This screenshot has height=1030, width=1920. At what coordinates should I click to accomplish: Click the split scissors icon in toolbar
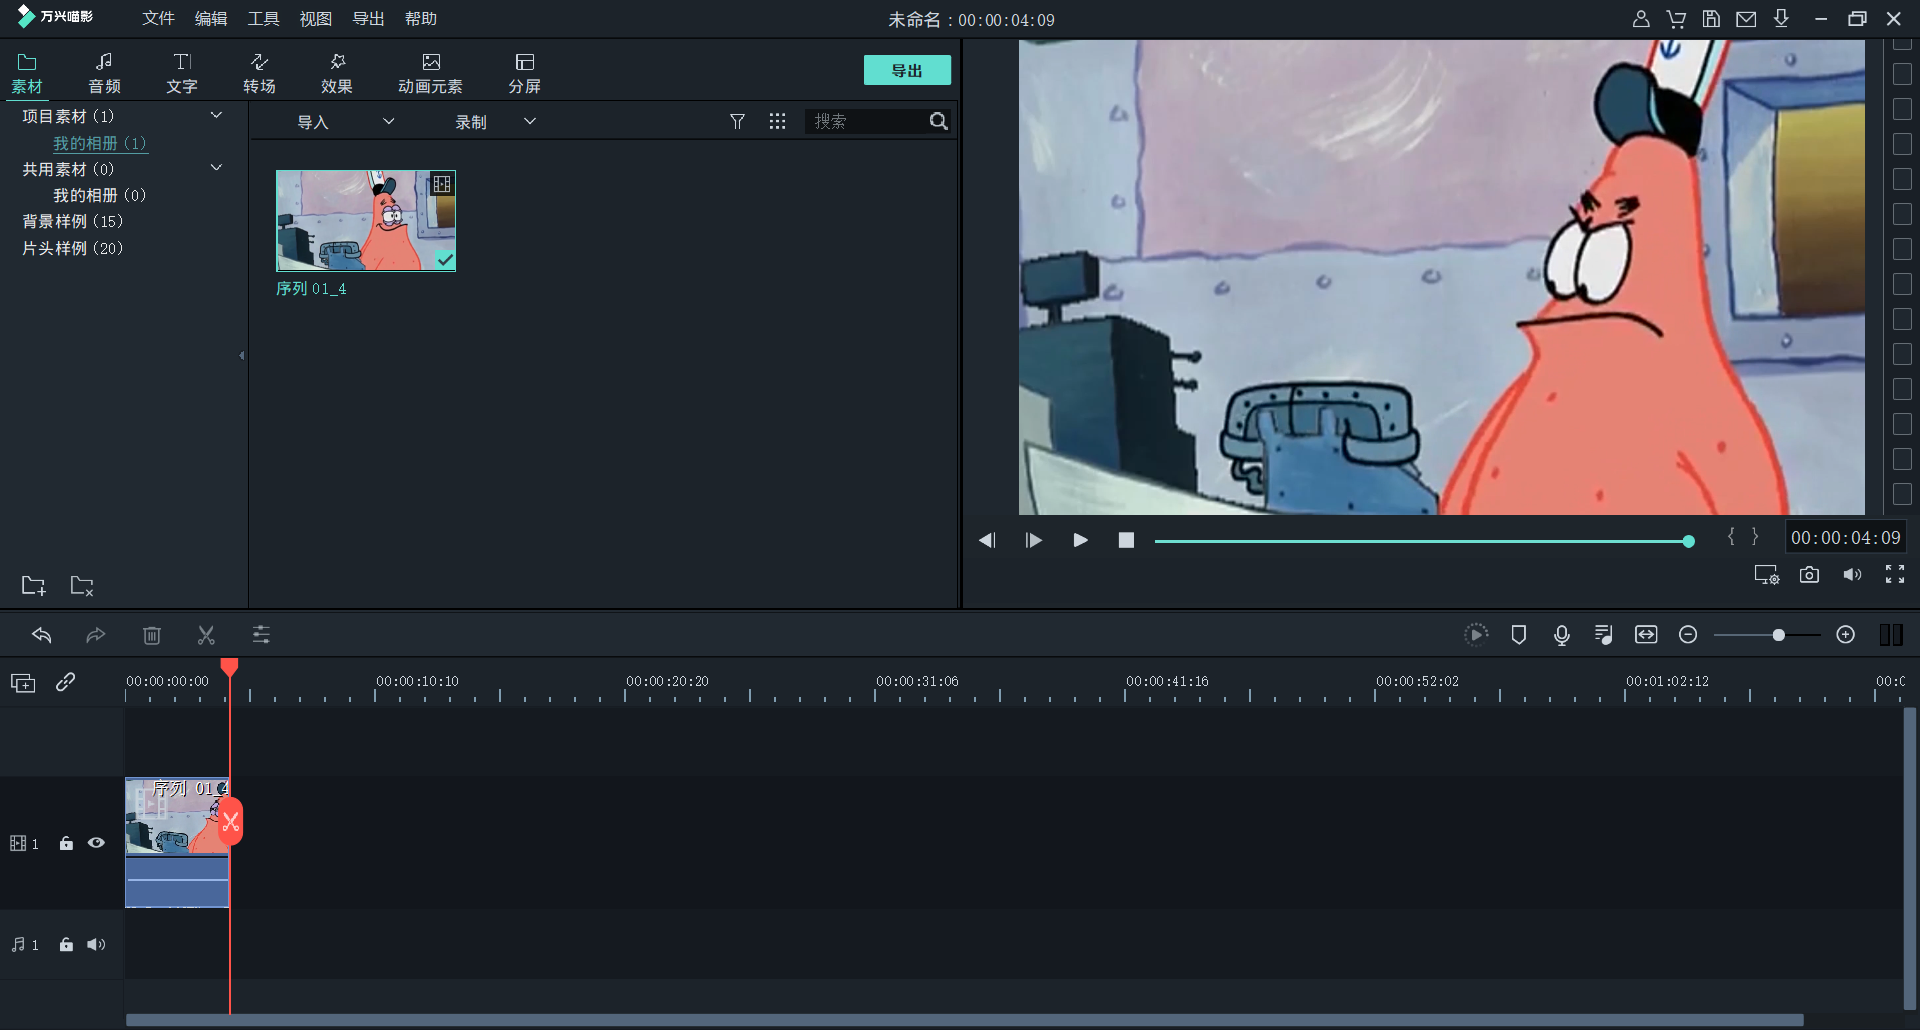pos(206,635)
